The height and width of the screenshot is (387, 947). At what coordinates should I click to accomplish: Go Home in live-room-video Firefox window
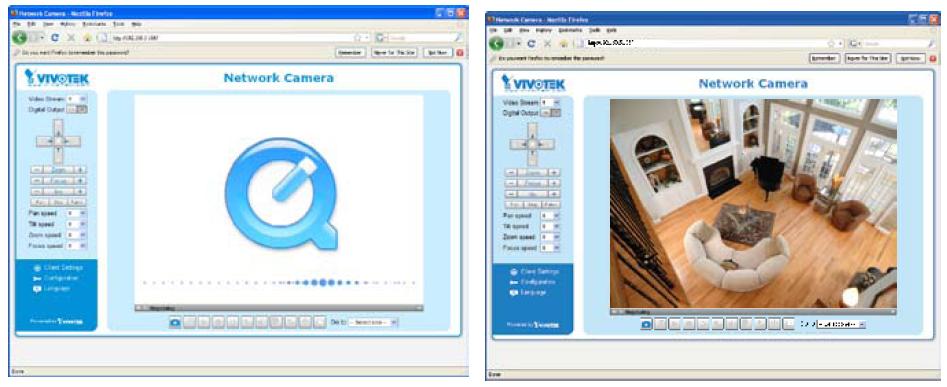click(x=564, y=43)
